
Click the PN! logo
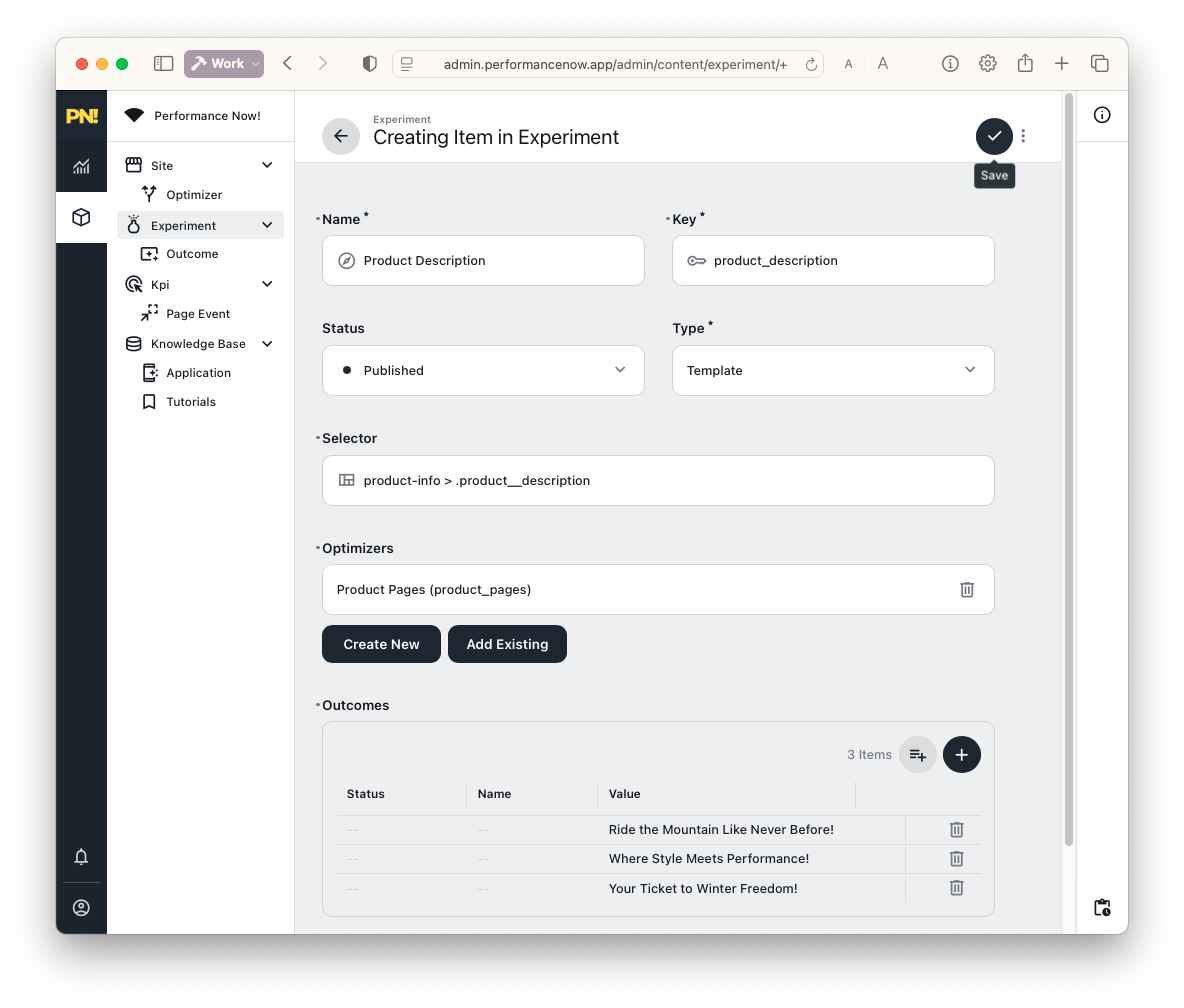[82, 116]
